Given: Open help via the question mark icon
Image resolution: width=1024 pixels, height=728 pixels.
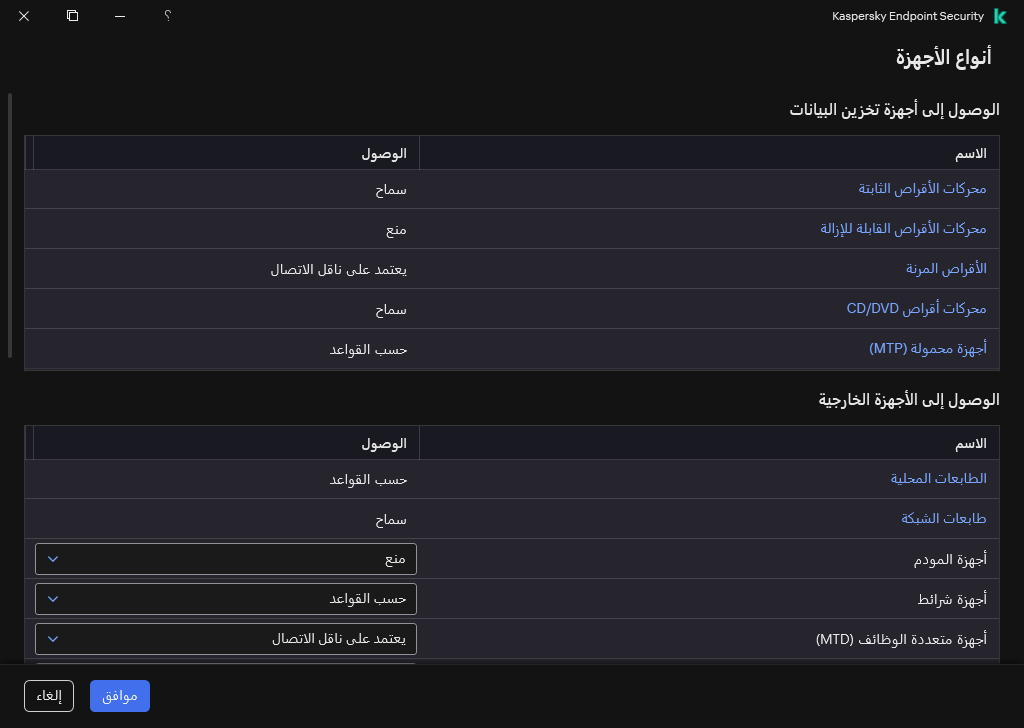Looking at the screenshot, I should 167,16.
